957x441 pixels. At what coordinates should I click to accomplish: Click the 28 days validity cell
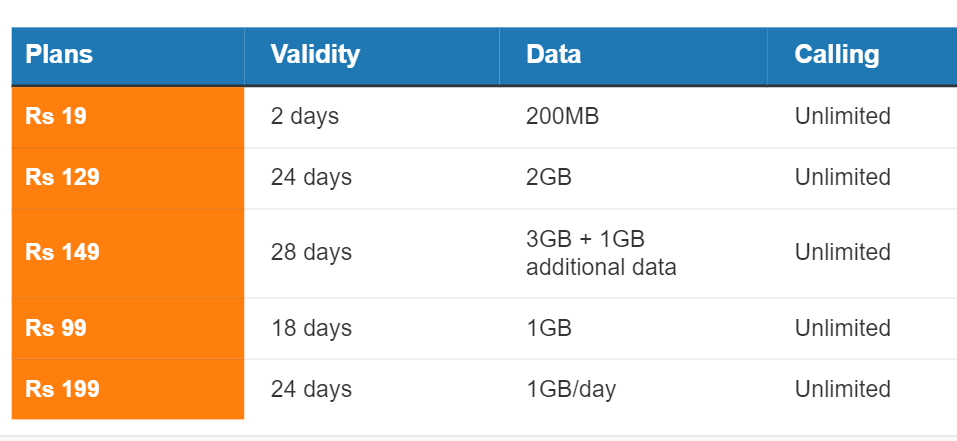(x=311, y=253)
